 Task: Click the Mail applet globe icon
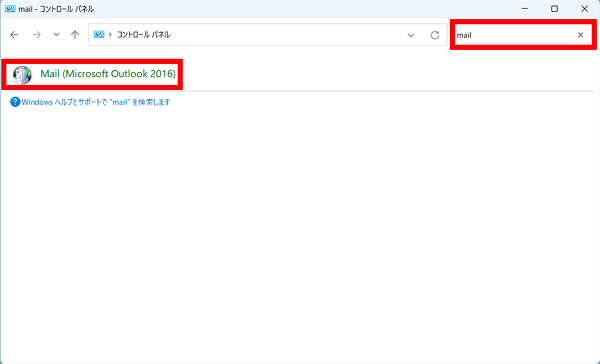[22, 75]
